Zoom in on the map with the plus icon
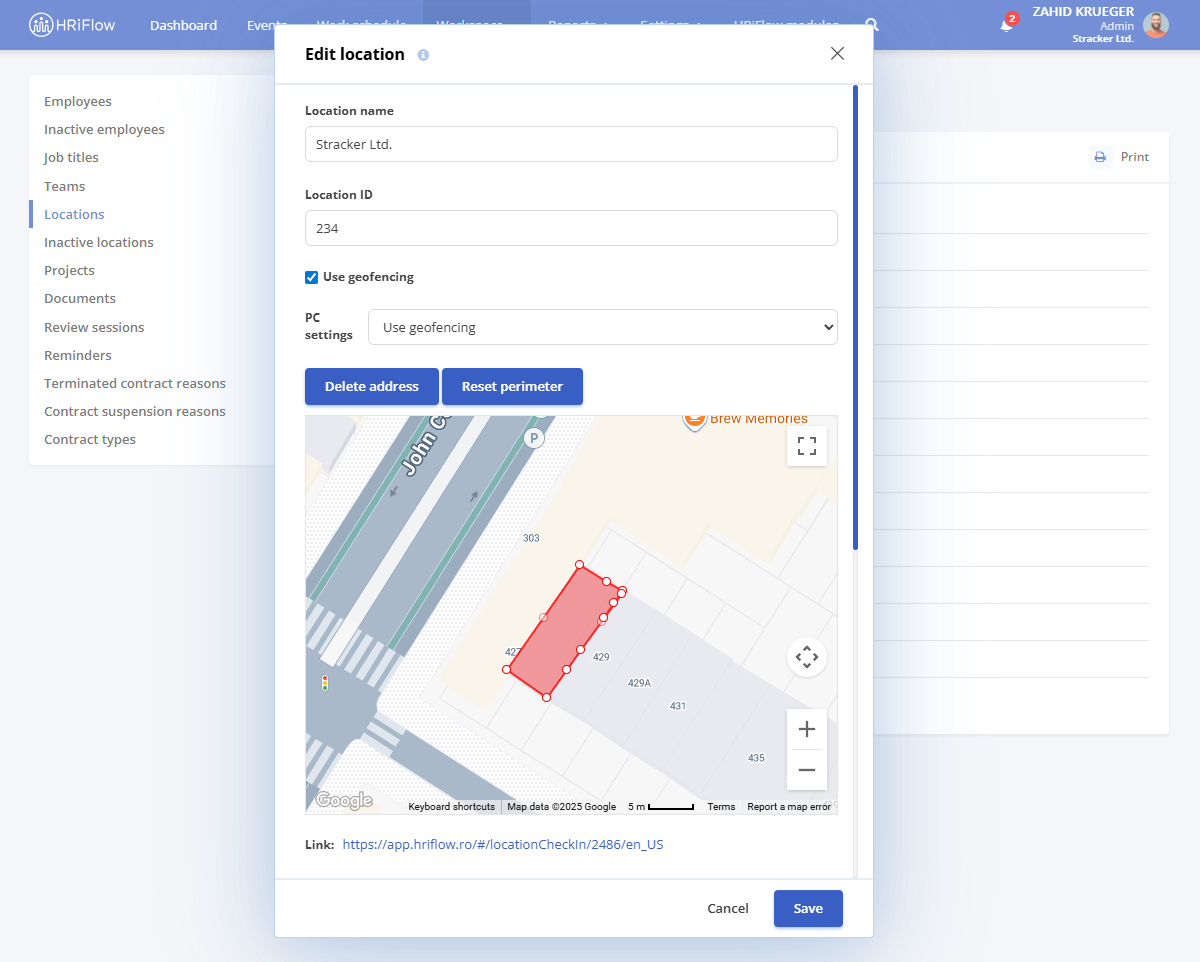The image size is (1200, 962). click(x=807, y=729)
